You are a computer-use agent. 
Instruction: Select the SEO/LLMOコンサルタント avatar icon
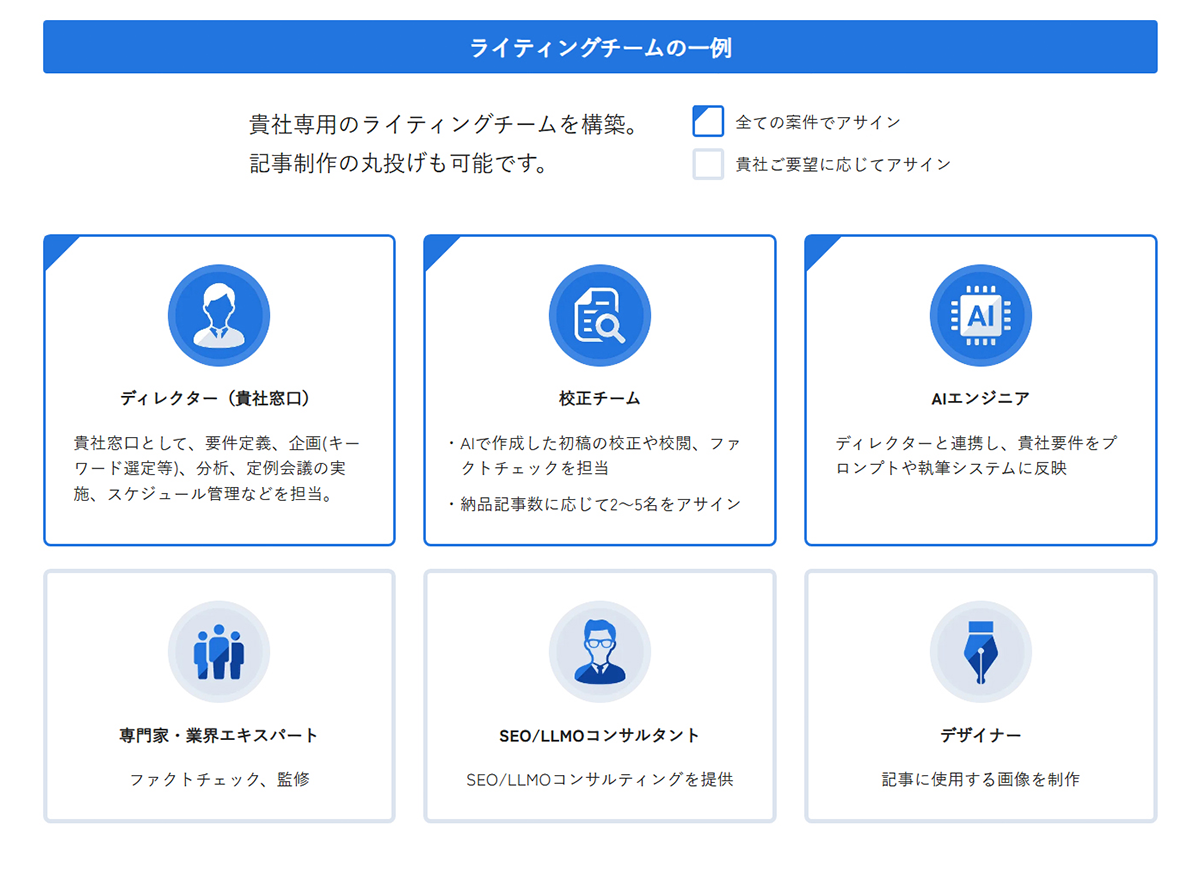click(599, 650)
